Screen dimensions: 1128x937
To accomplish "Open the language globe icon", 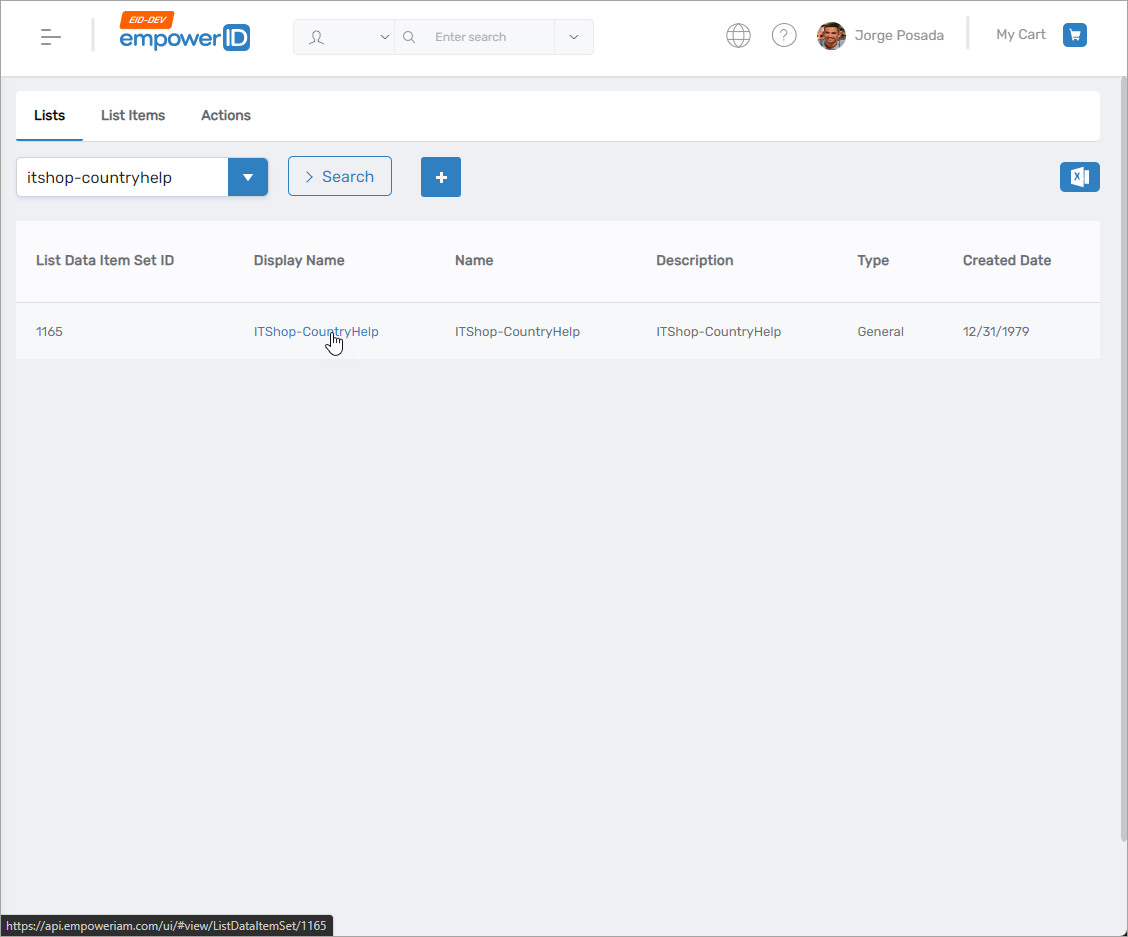I will [738, 34].
